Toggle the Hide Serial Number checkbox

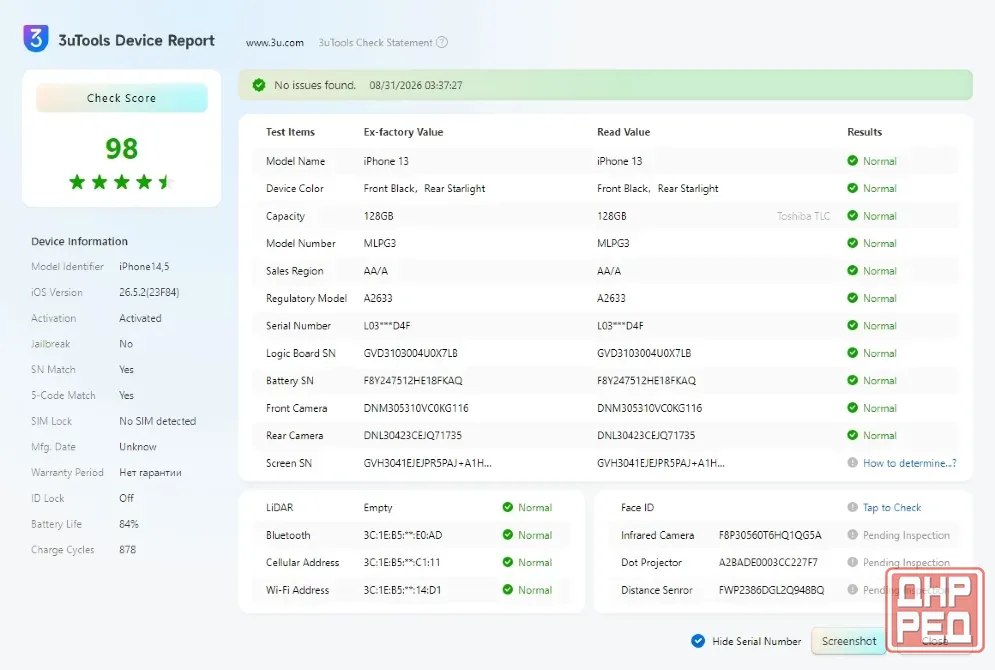[x=697, y=641]
